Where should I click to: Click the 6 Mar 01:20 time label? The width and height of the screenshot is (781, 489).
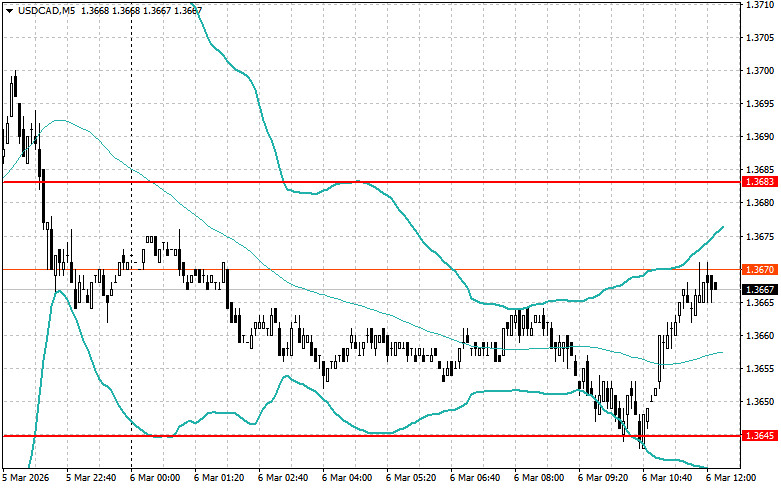219,478
